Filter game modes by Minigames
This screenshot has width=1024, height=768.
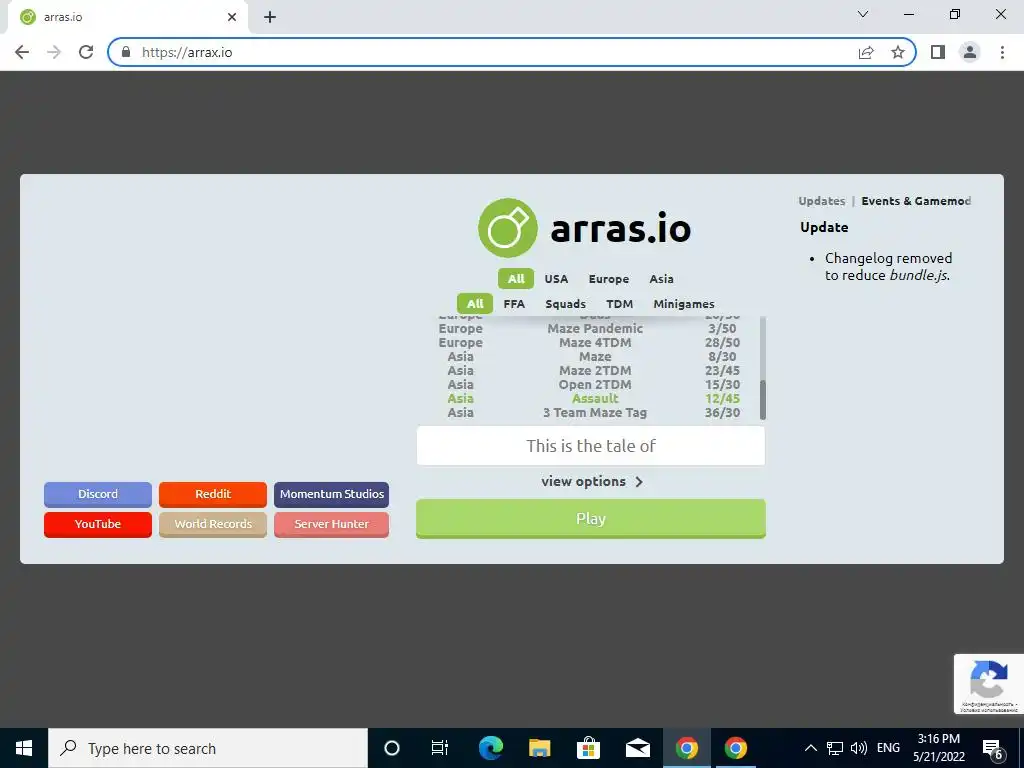[684, 304]
